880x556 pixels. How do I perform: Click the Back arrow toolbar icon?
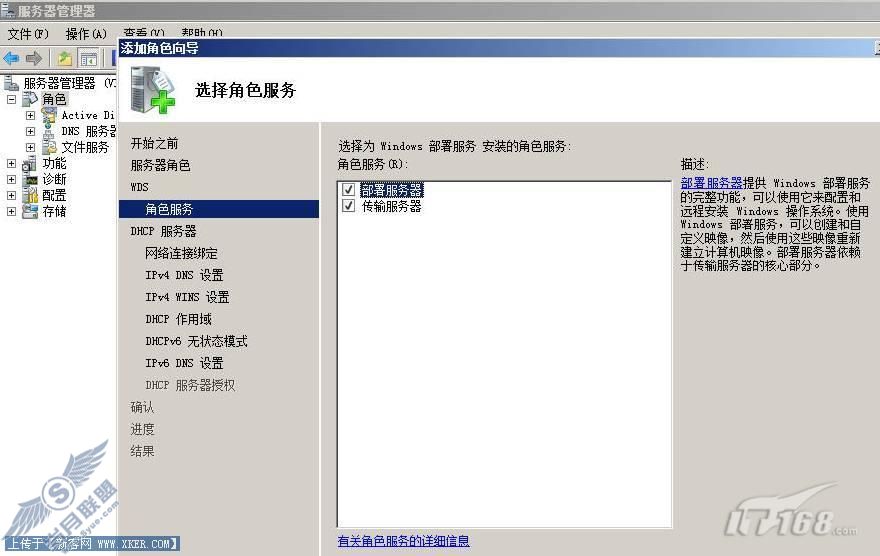tap(11, 58)
